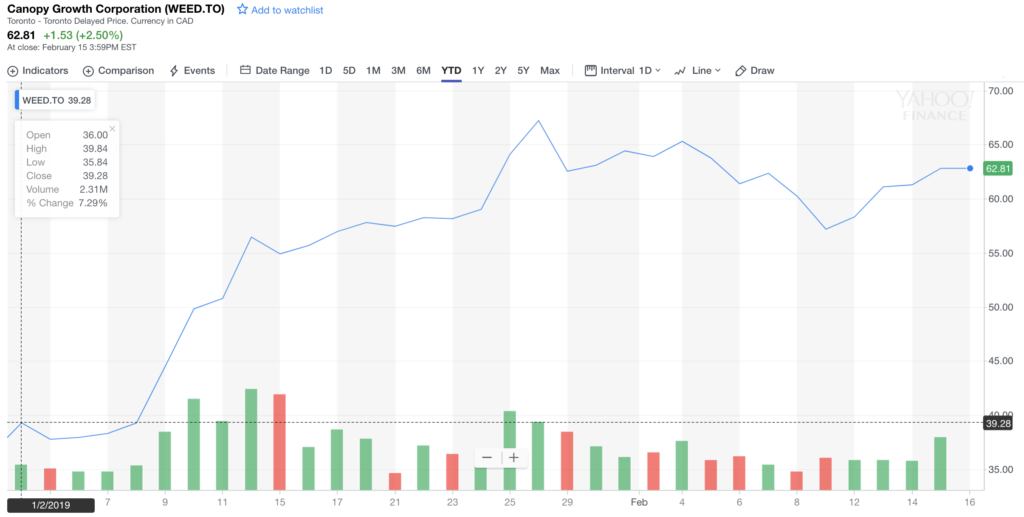Screen dimensions: 1024x517
Task: Click the green volume bar above 25
Action: tap(510, 450)
